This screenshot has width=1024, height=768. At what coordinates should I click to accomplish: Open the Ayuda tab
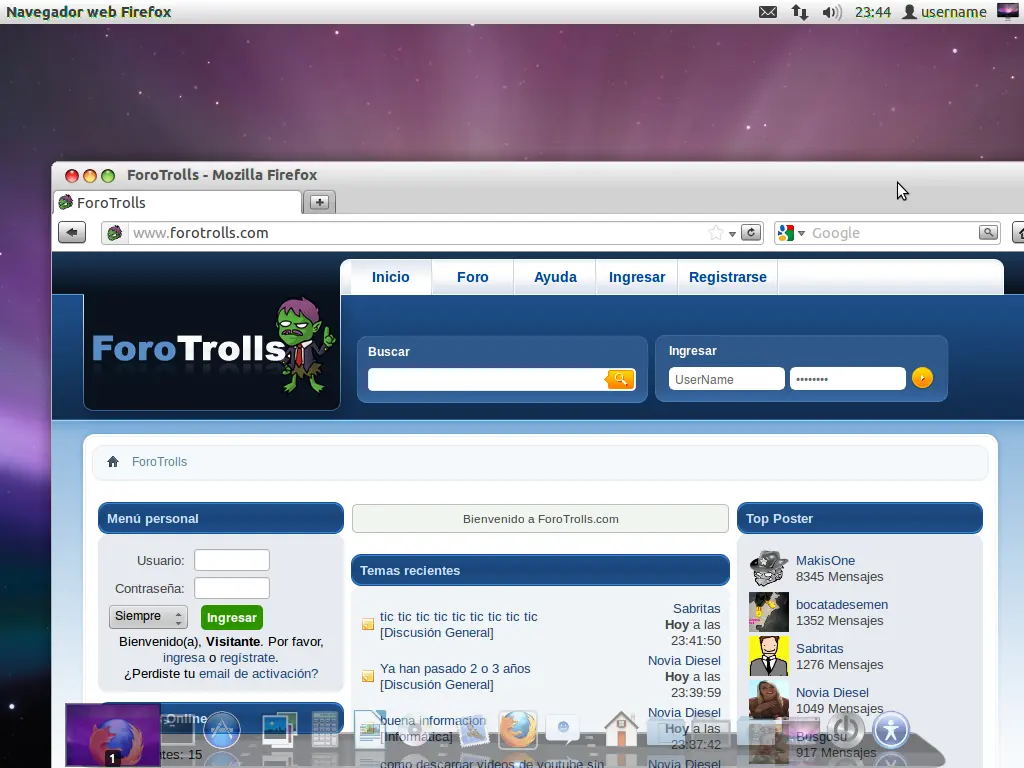[555, 277]
